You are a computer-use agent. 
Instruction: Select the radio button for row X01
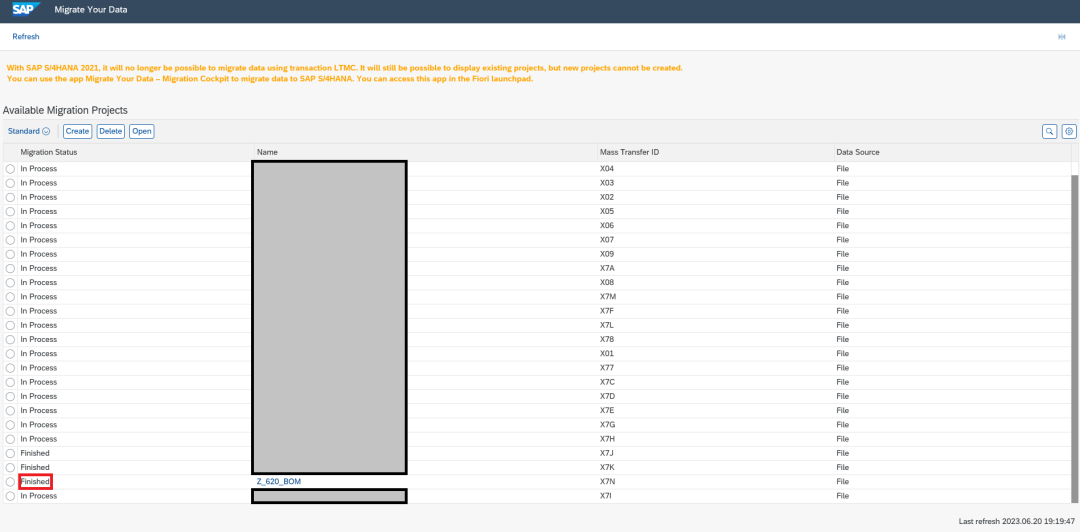10,354
